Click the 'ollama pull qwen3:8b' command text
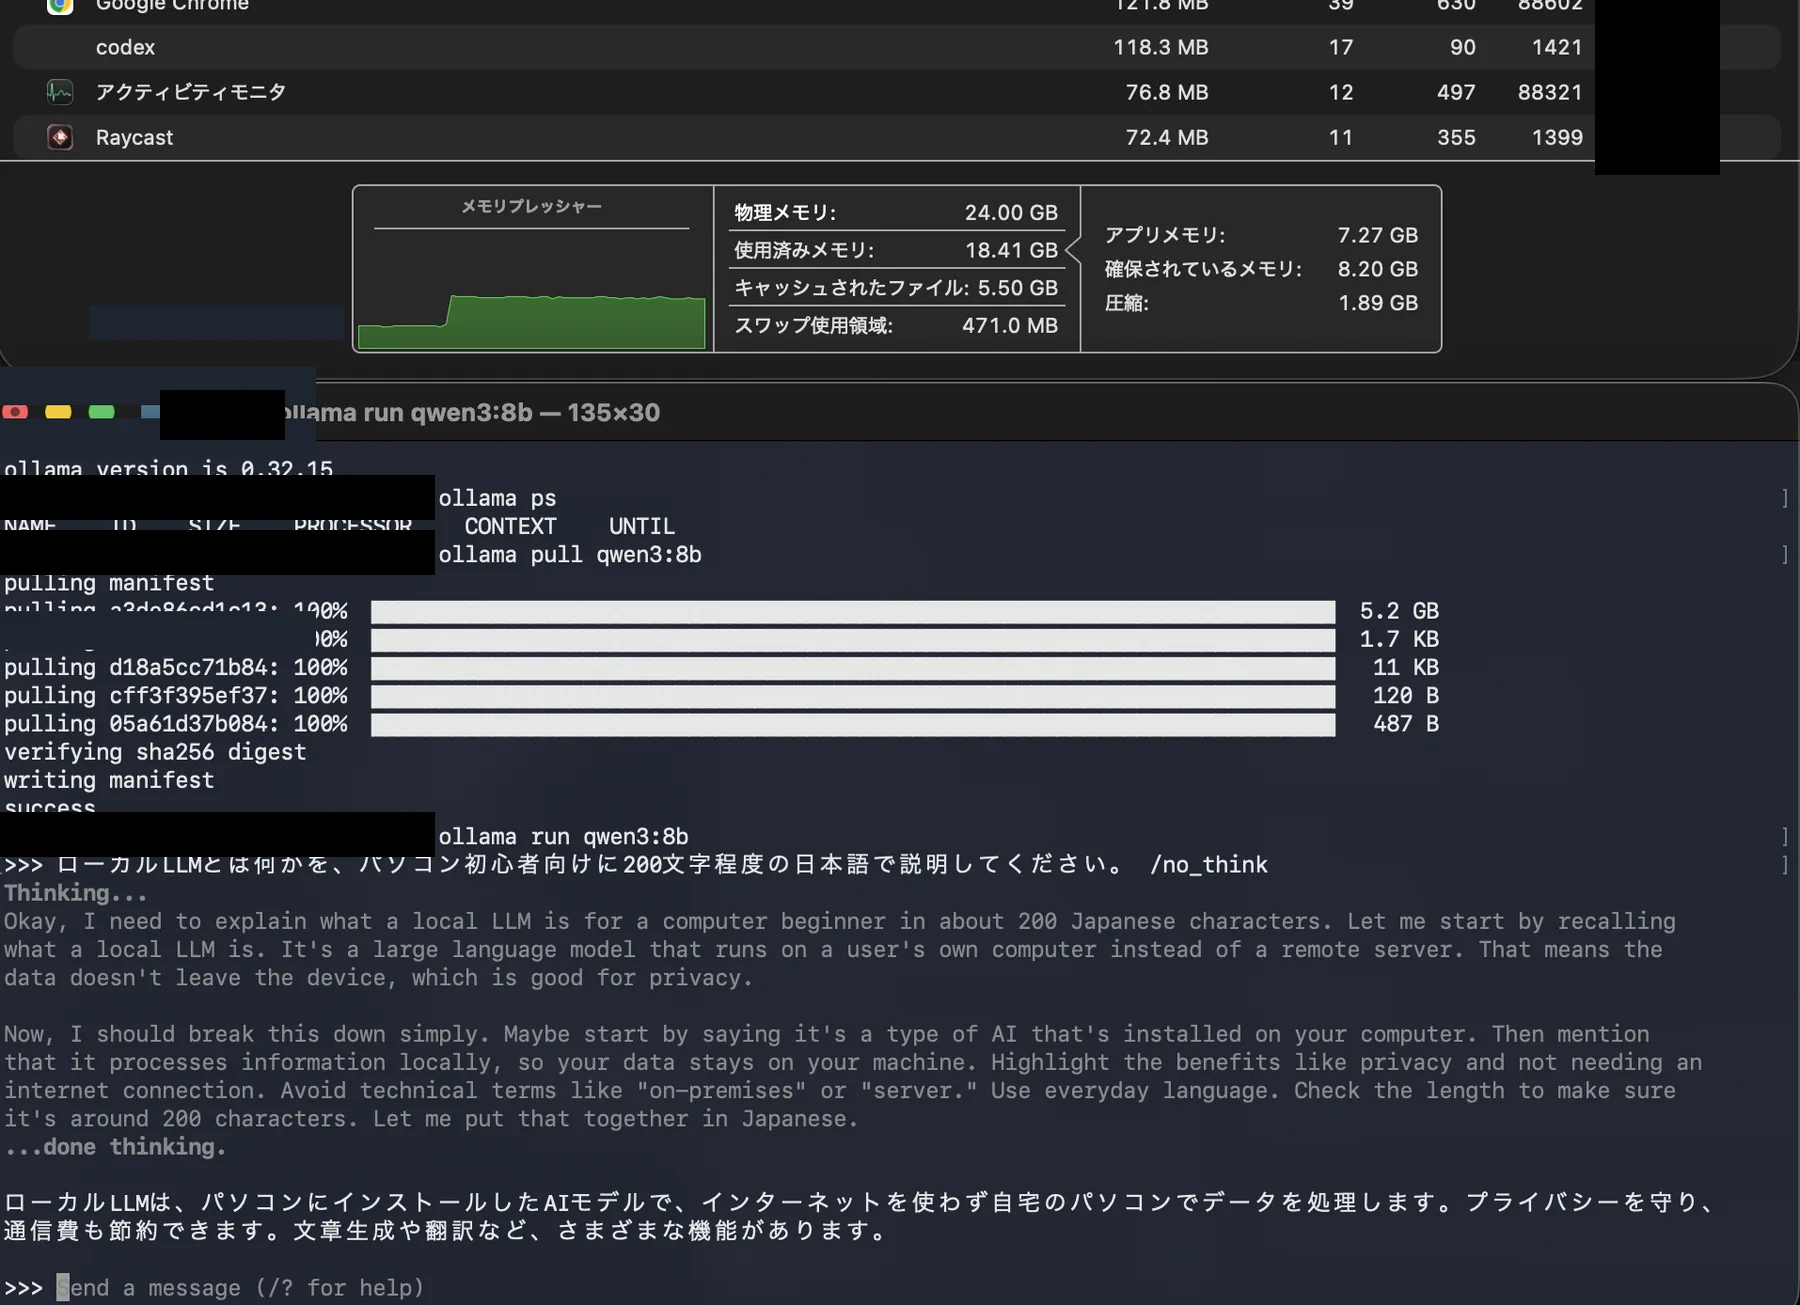The width and height of the screenshot is (1800, 1305). point(570,554)
